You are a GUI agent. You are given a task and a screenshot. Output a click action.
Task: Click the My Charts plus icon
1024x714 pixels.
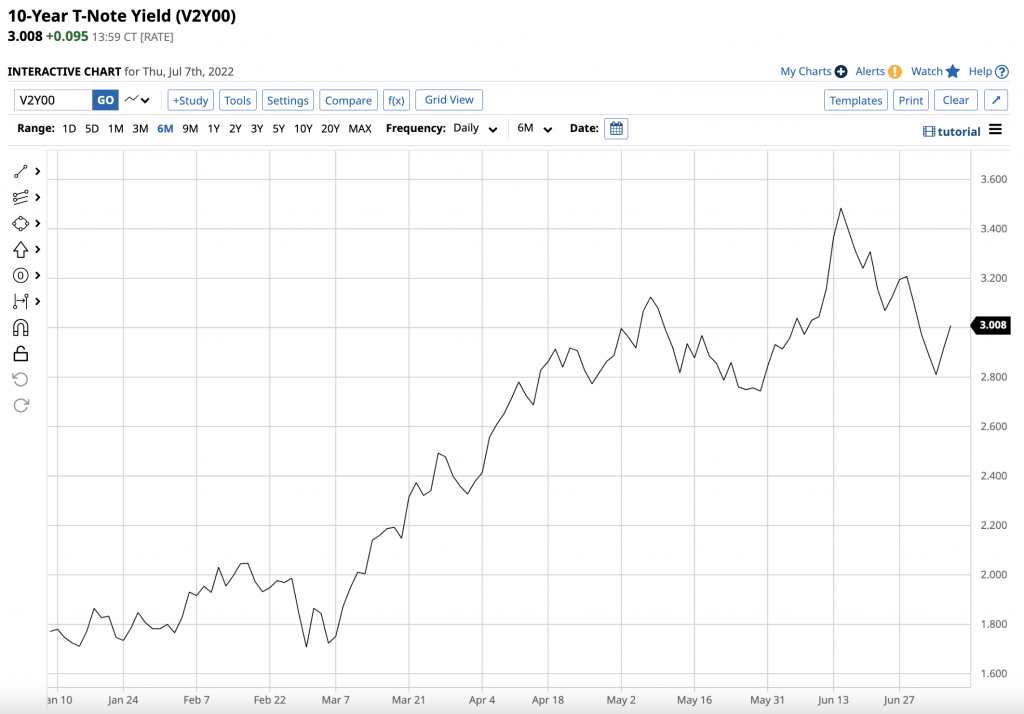pos(841,72)
